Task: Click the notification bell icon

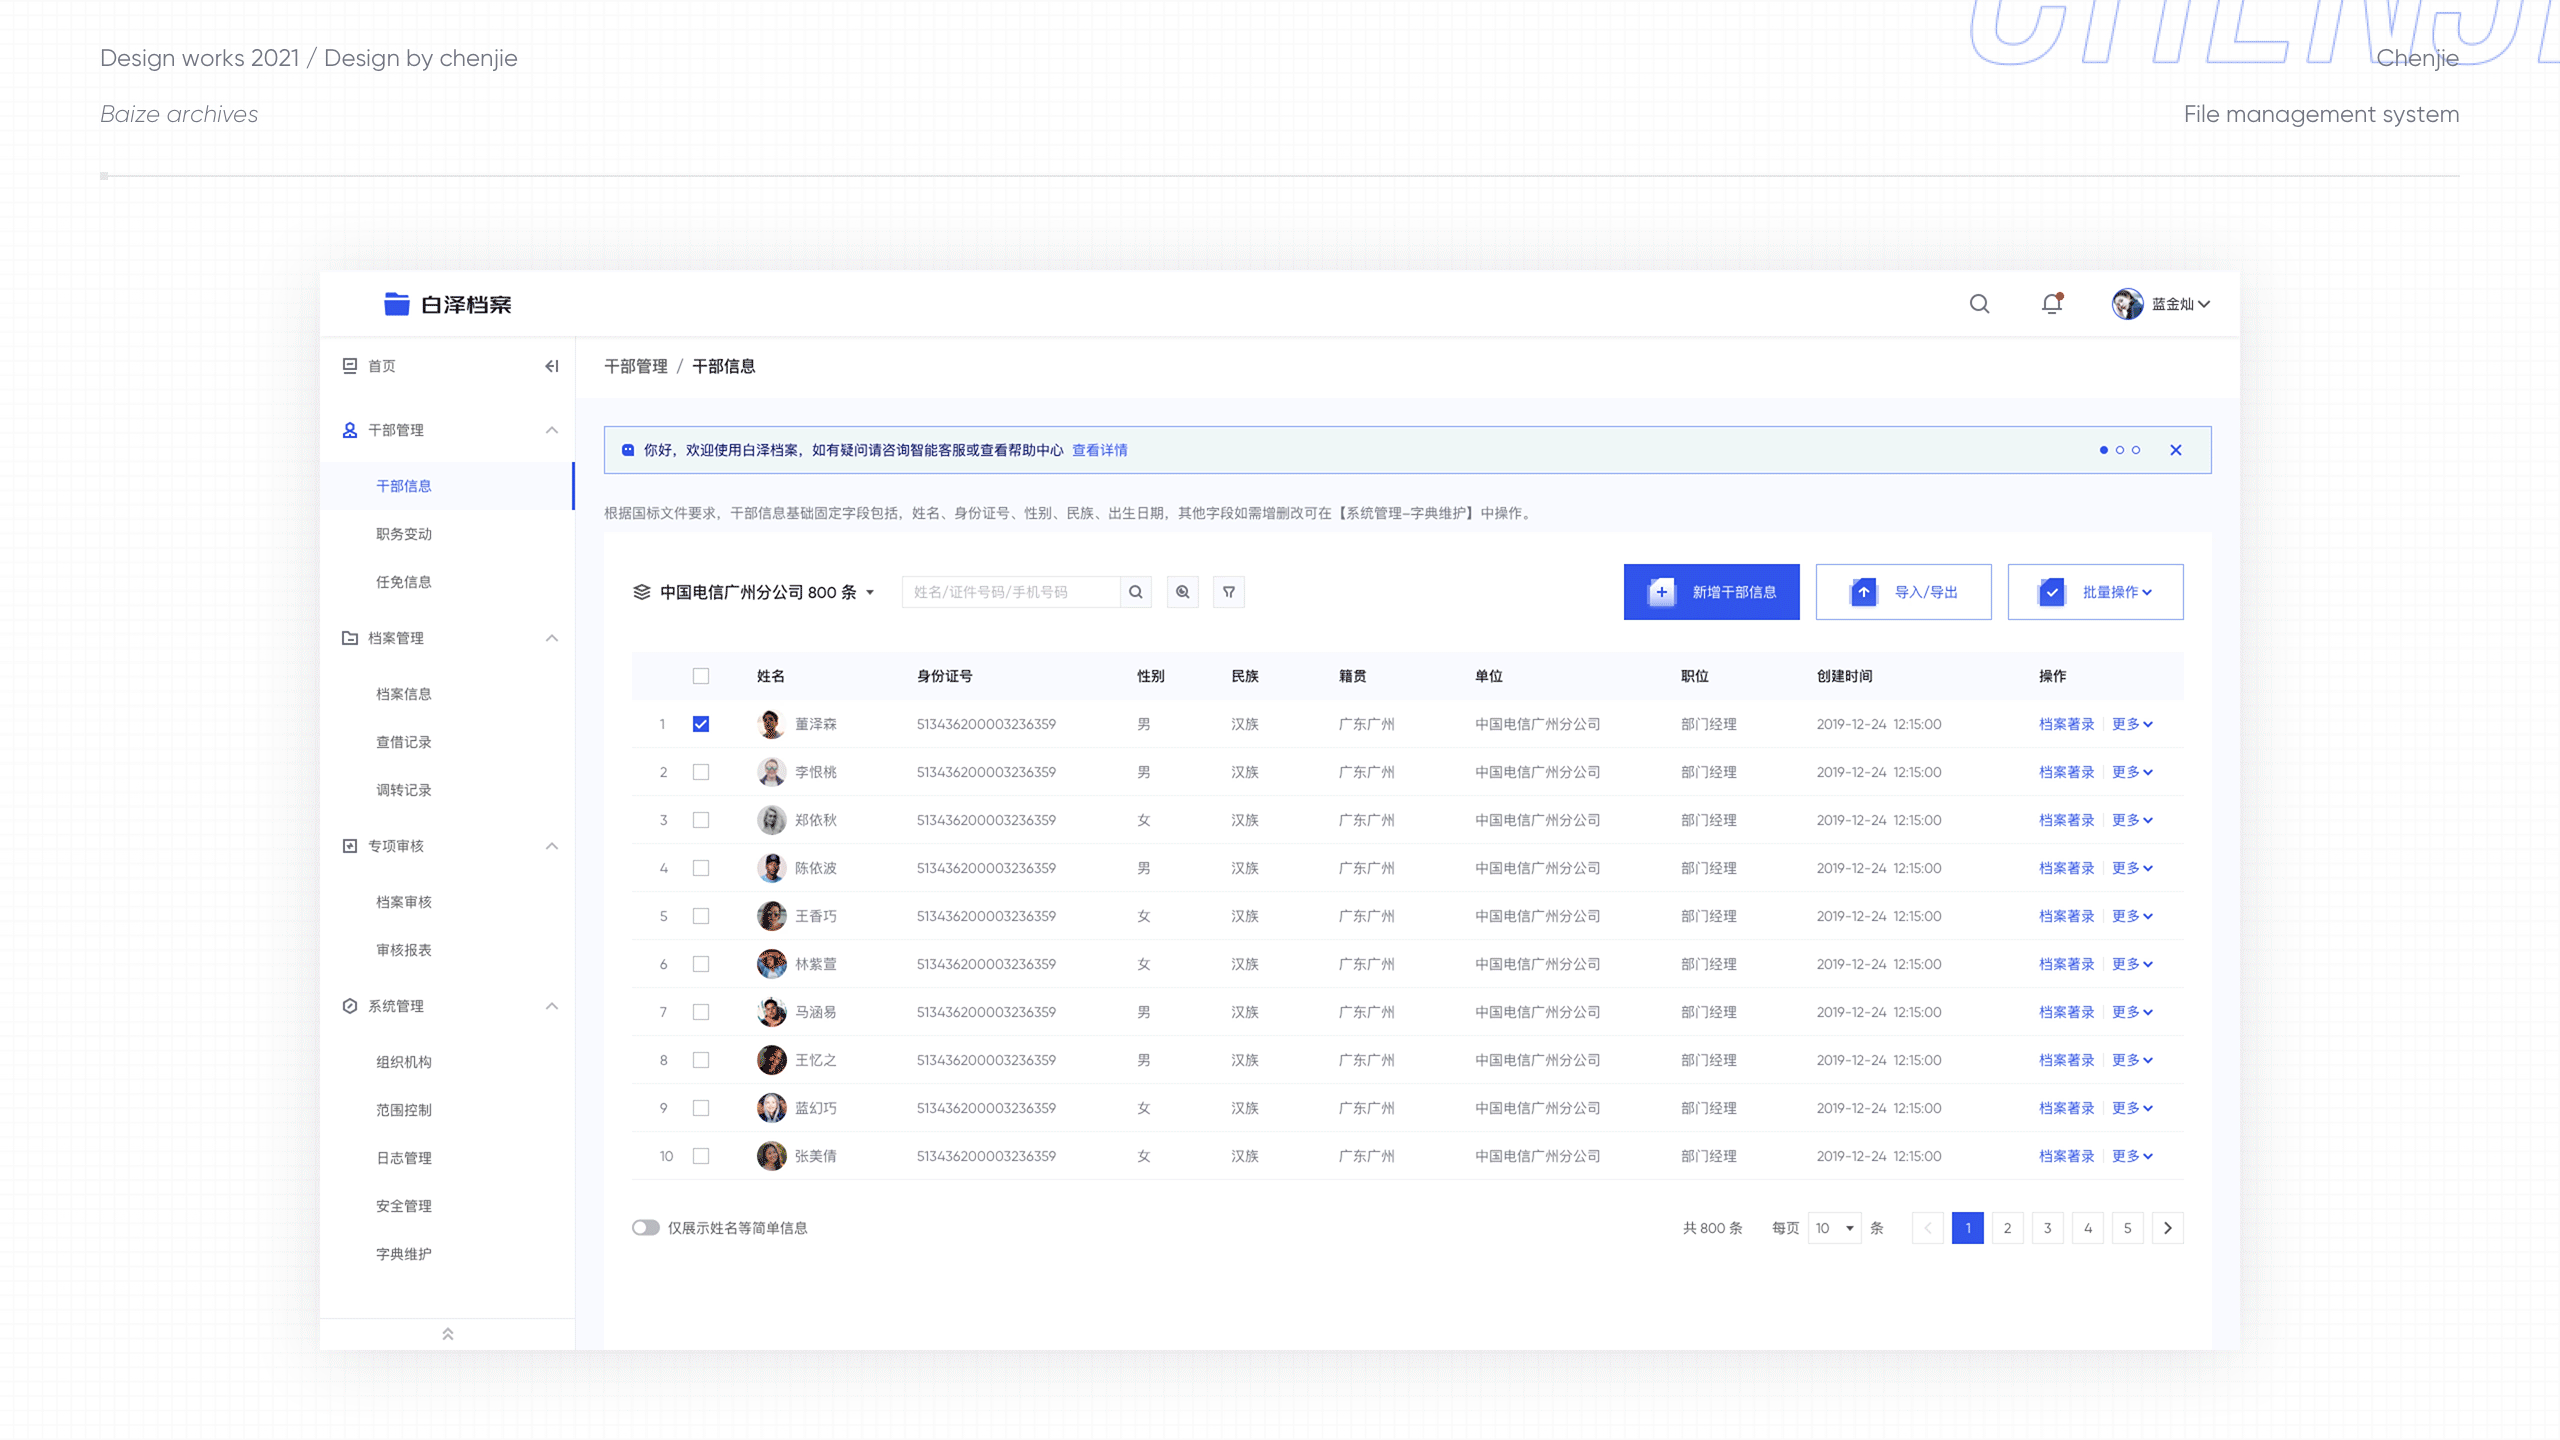Action: coord(2051,304)
